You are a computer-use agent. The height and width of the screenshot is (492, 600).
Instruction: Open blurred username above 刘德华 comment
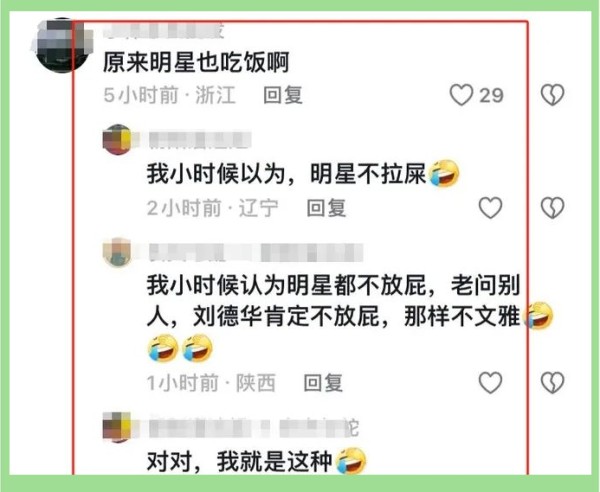tap(255, 253)
